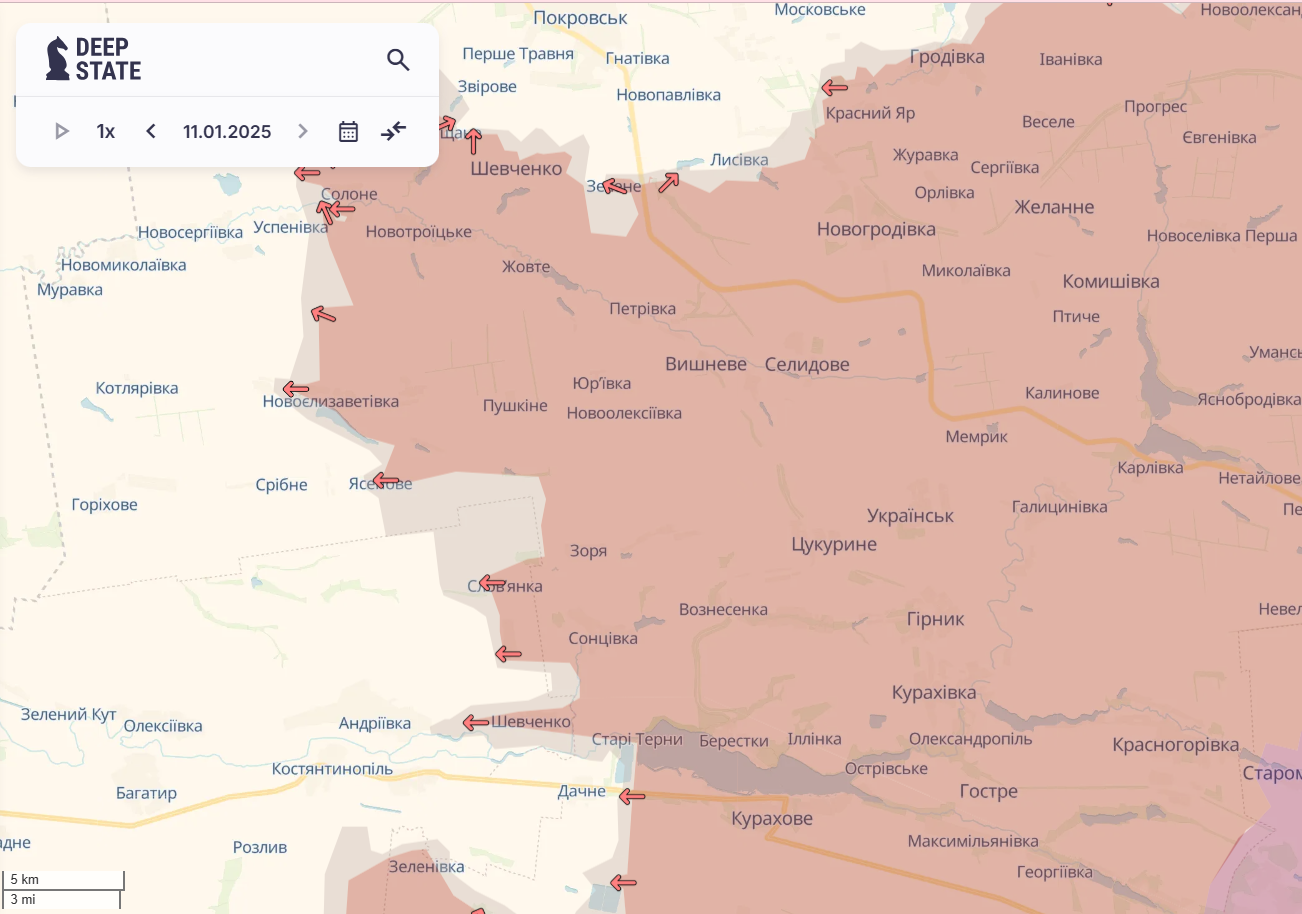Screen dimensions: 1302x914
Task: Click the Мемрик label
Action: [x=977, y=437]
